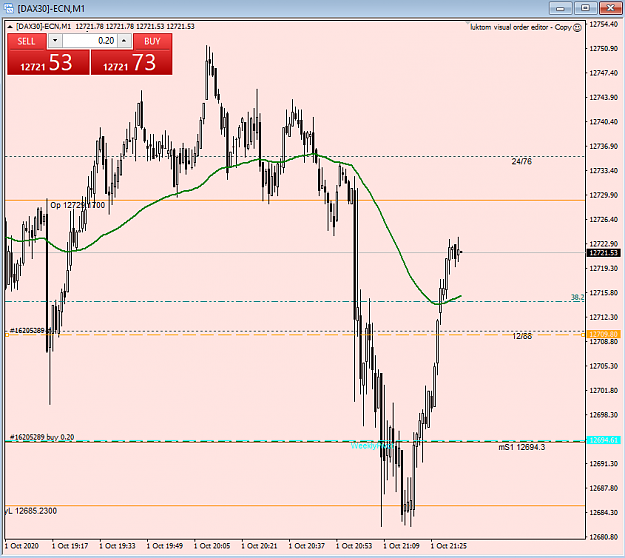
Task: Collapse the one-click trading panel triangle
Action: (10, 27)
